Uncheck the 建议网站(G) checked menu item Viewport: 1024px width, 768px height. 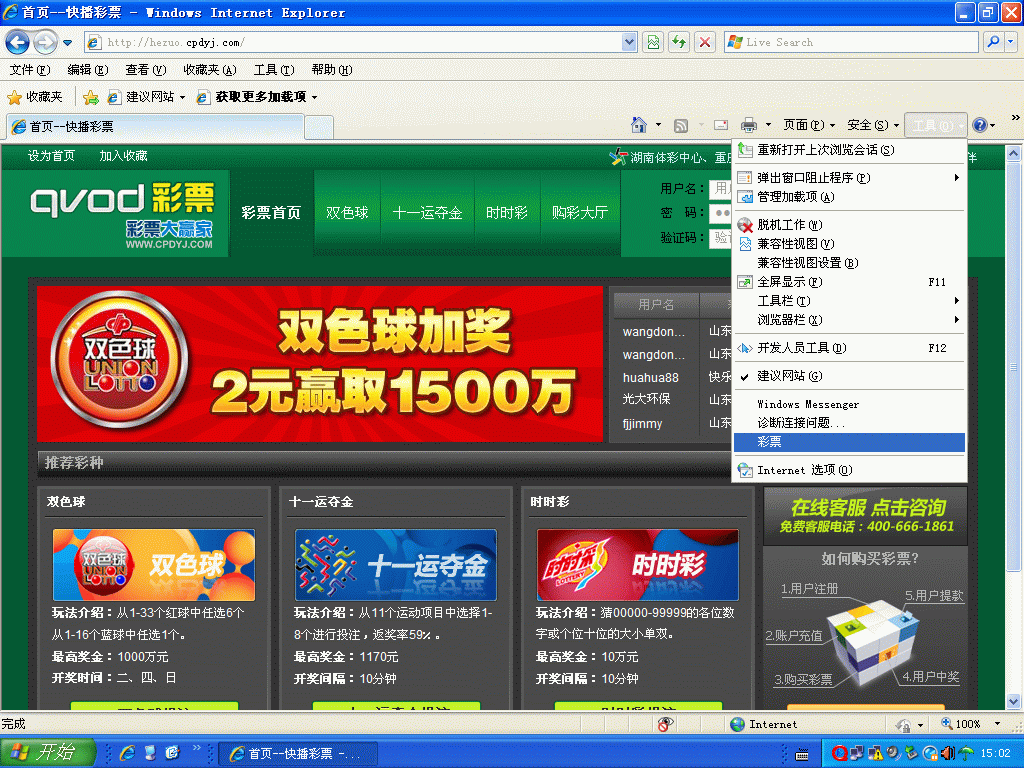click(x=849, y=376)
